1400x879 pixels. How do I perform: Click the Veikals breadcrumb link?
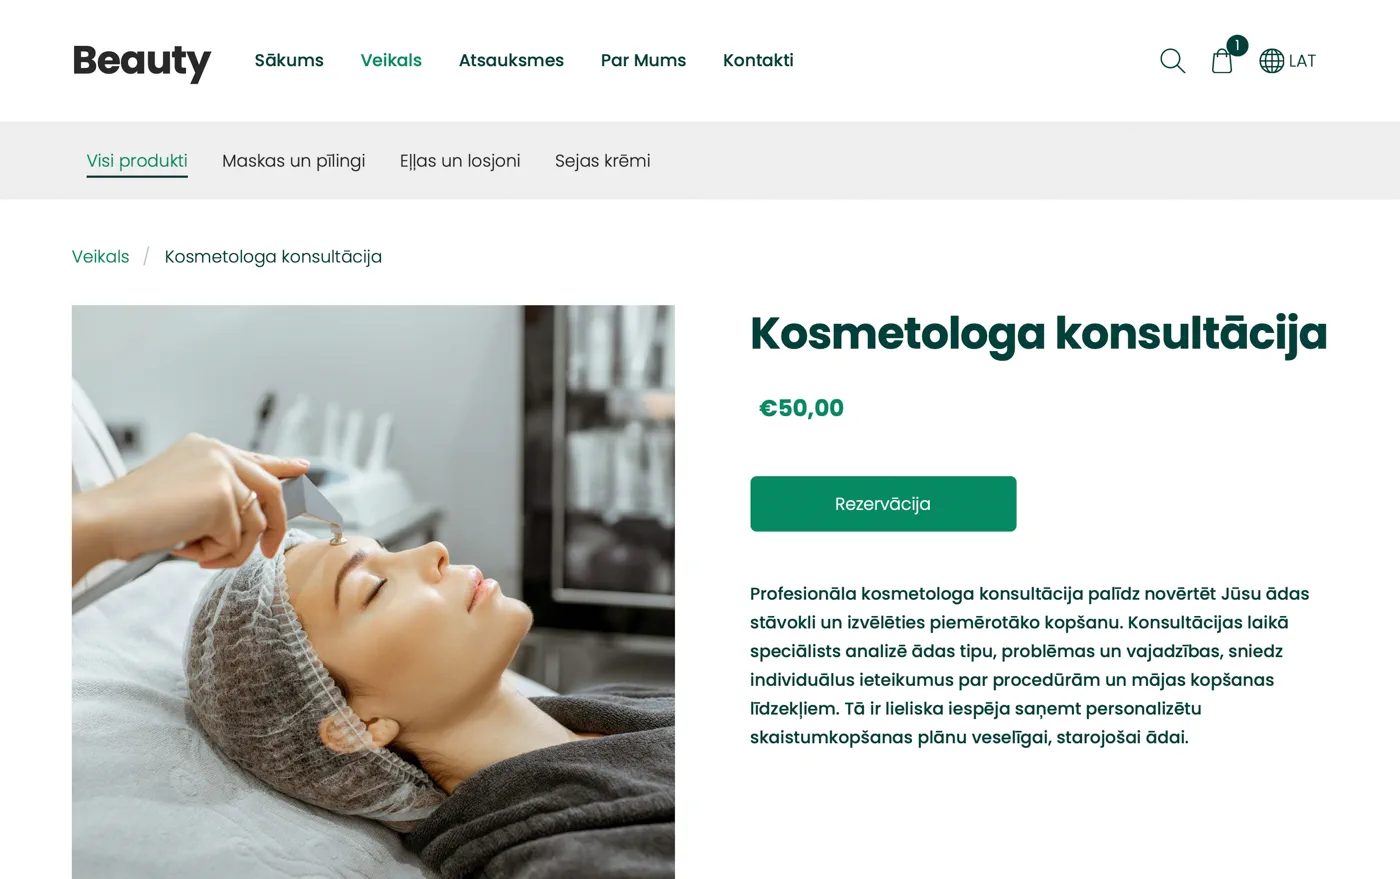click(x=100, y=257)
